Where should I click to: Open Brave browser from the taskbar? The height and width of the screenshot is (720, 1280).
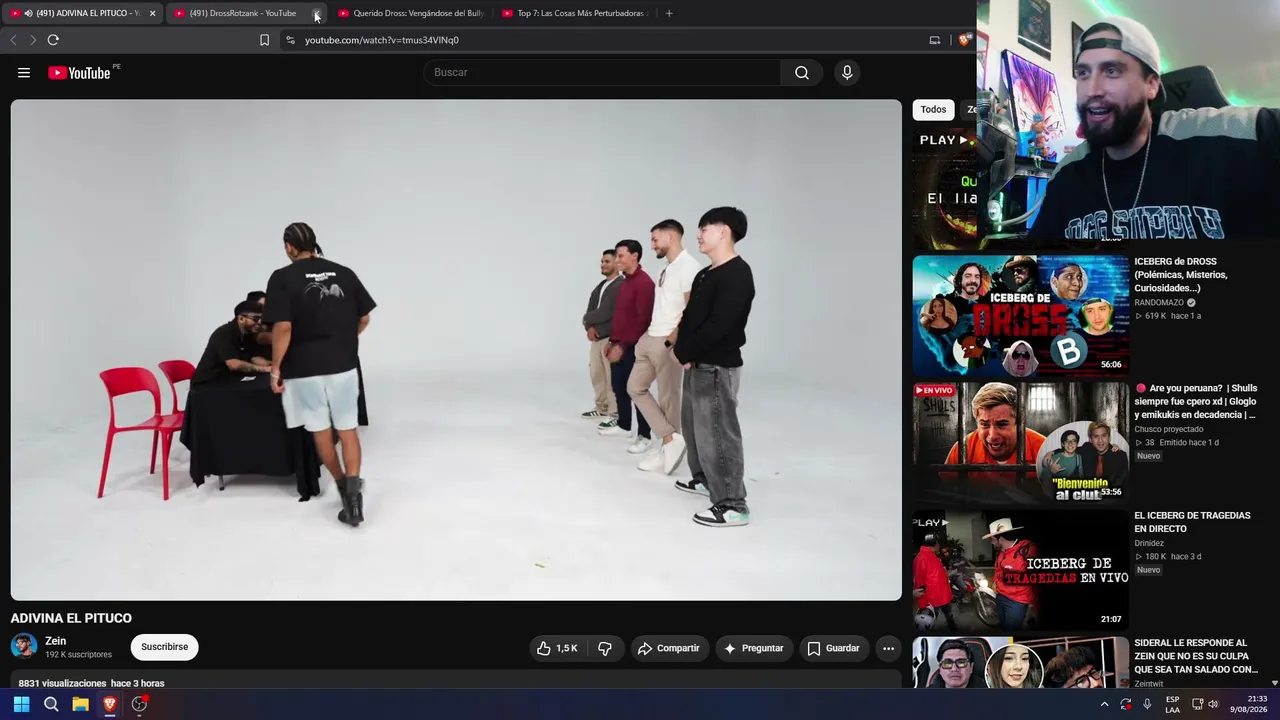[110, 704]
